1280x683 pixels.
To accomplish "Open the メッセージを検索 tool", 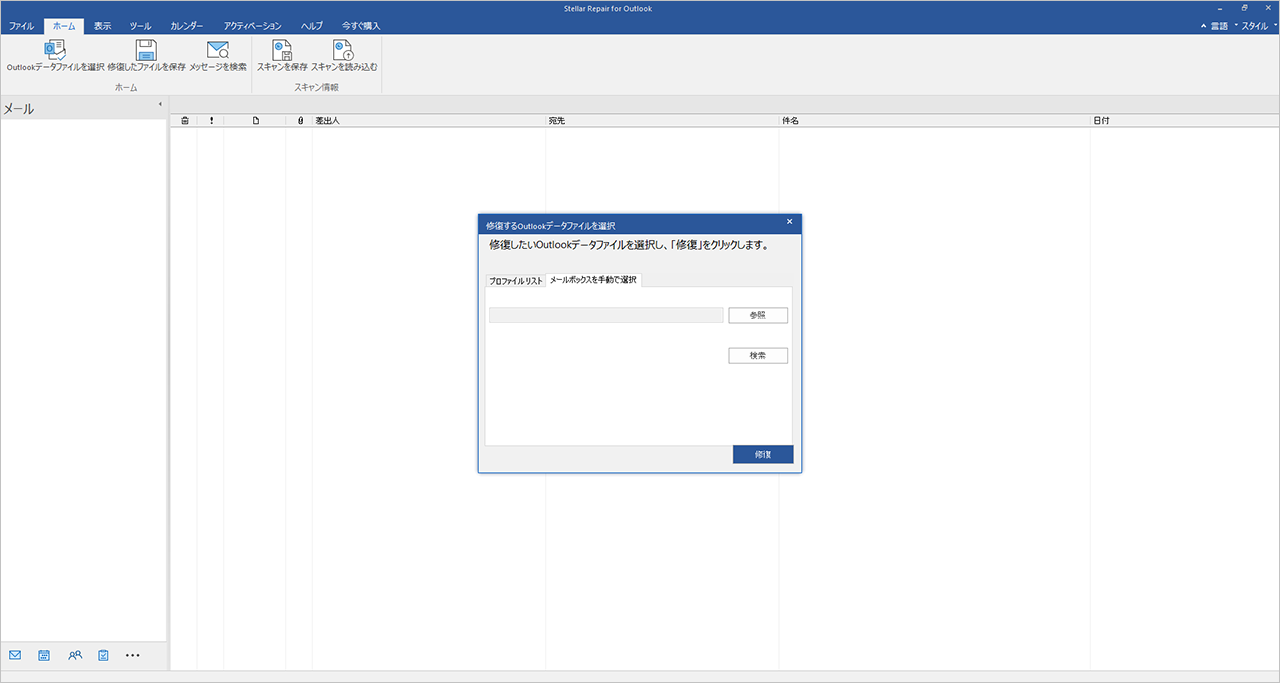I will point(218,57).
